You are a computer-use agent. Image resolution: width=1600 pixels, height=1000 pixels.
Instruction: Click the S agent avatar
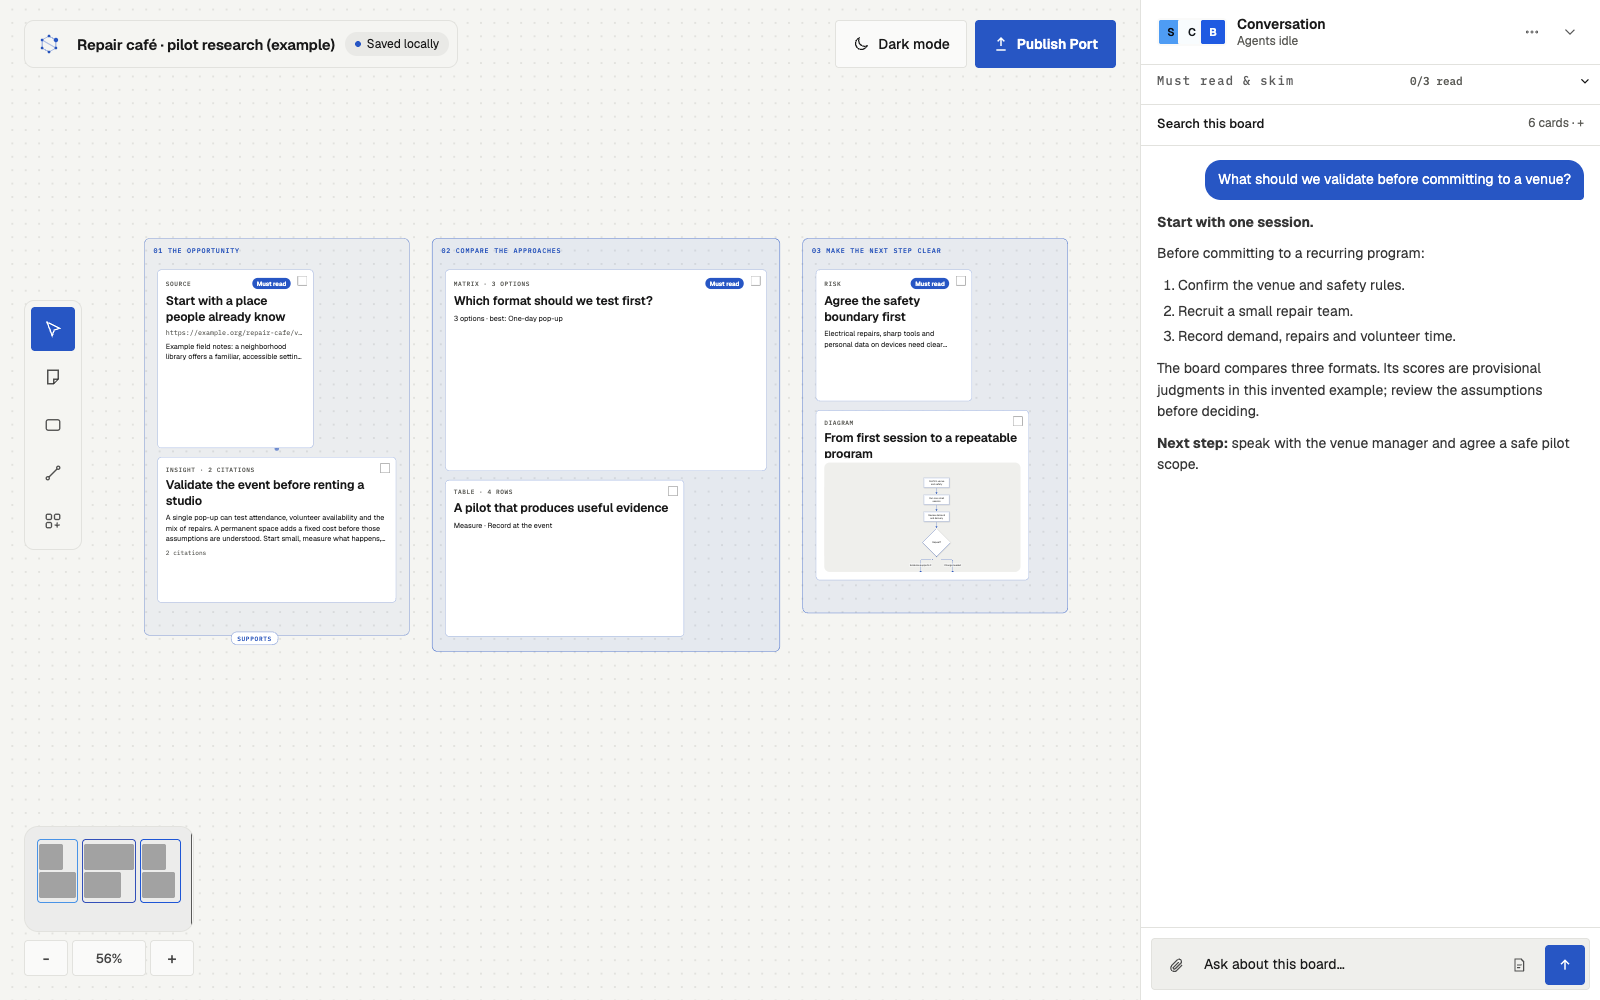(x=1169, y=32)
